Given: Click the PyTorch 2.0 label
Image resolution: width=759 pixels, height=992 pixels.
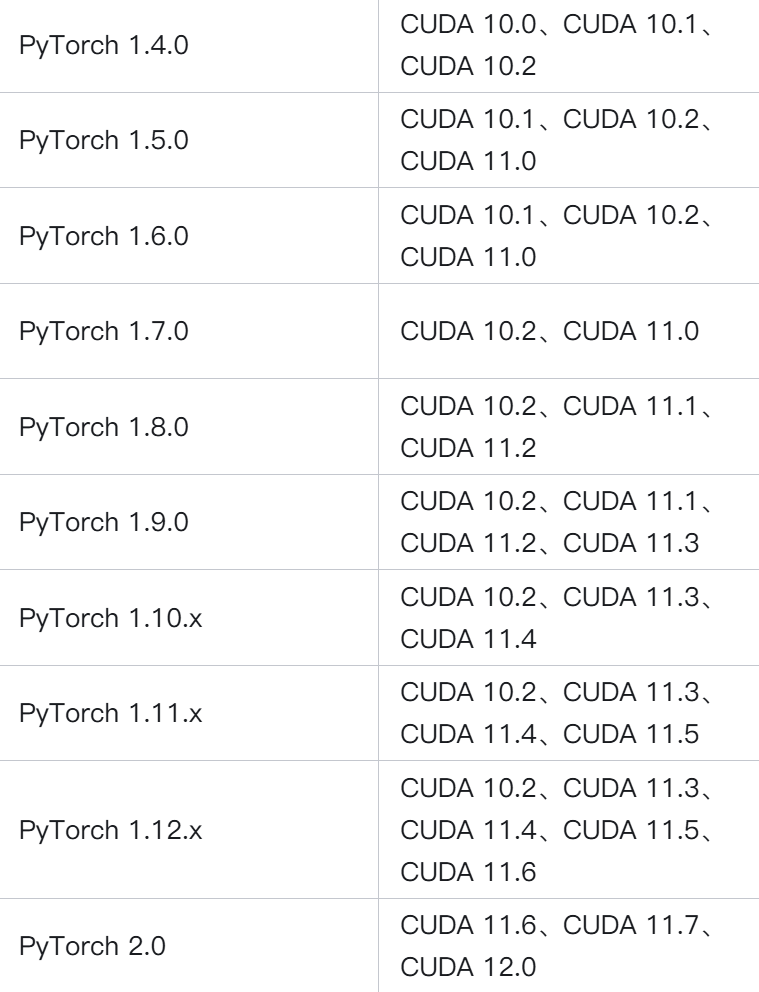Looking at the screenshot, I should pos(92,947).
